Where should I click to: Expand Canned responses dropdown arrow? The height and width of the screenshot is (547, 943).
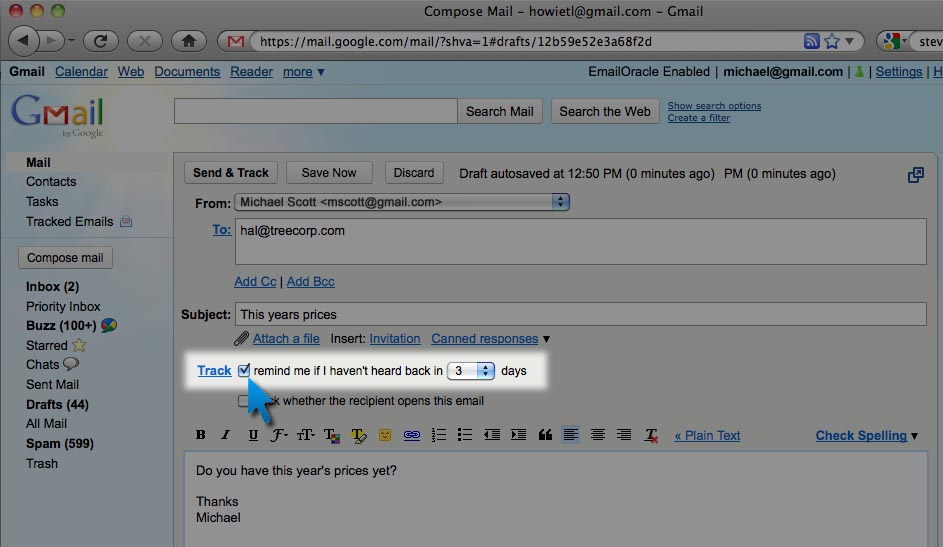coord(546,339)
